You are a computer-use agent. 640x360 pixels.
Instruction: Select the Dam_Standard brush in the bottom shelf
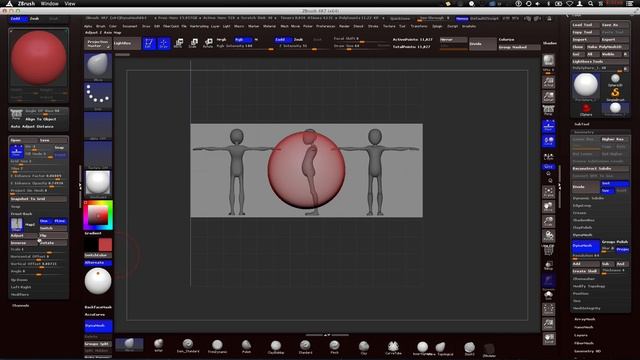point(188,346)
